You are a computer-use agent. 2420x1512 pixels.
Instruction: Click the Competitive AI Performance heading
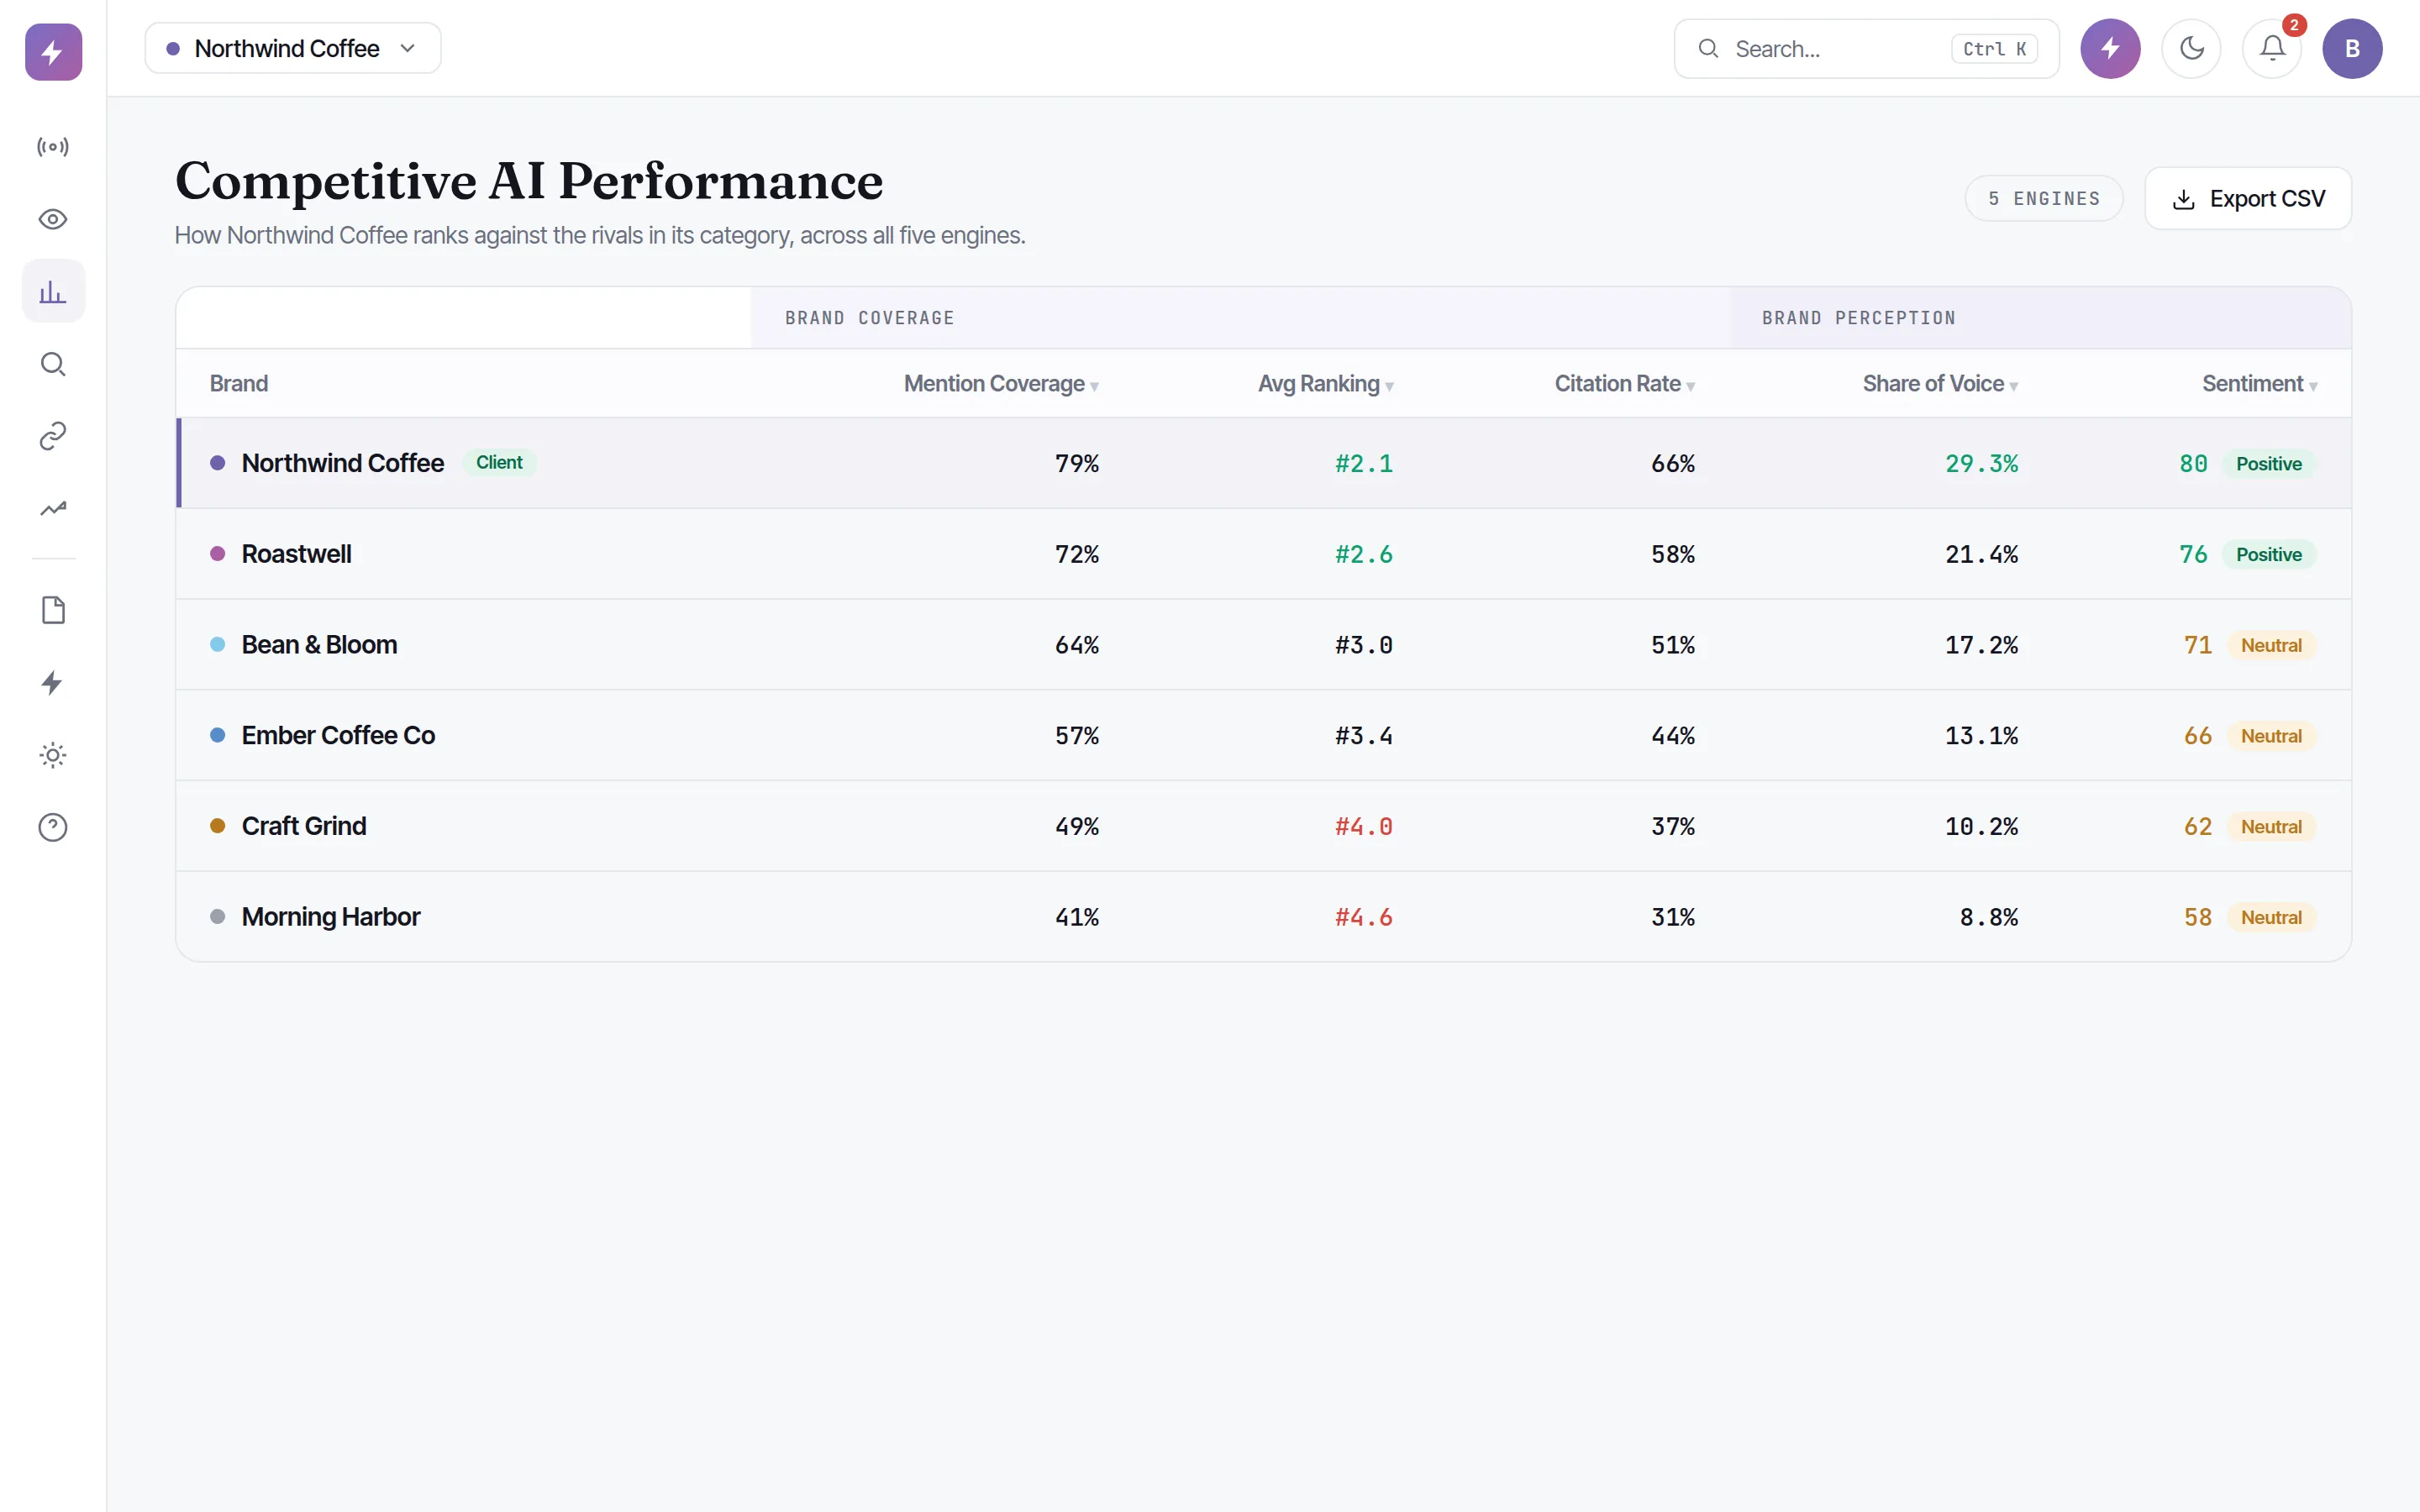coord(529,181)
